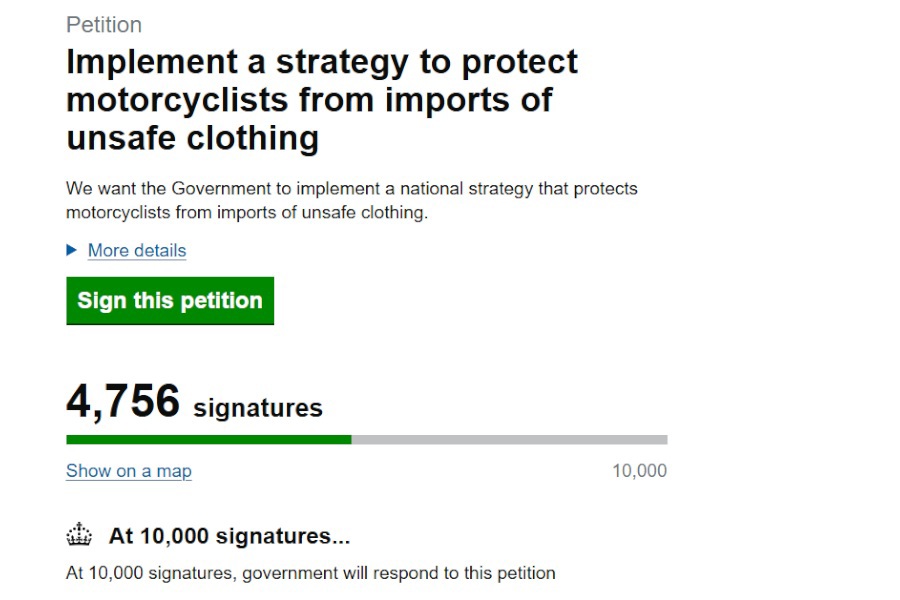Click the green filled part of the progress bar
900x600 pixels.
[x=208, y=440]
